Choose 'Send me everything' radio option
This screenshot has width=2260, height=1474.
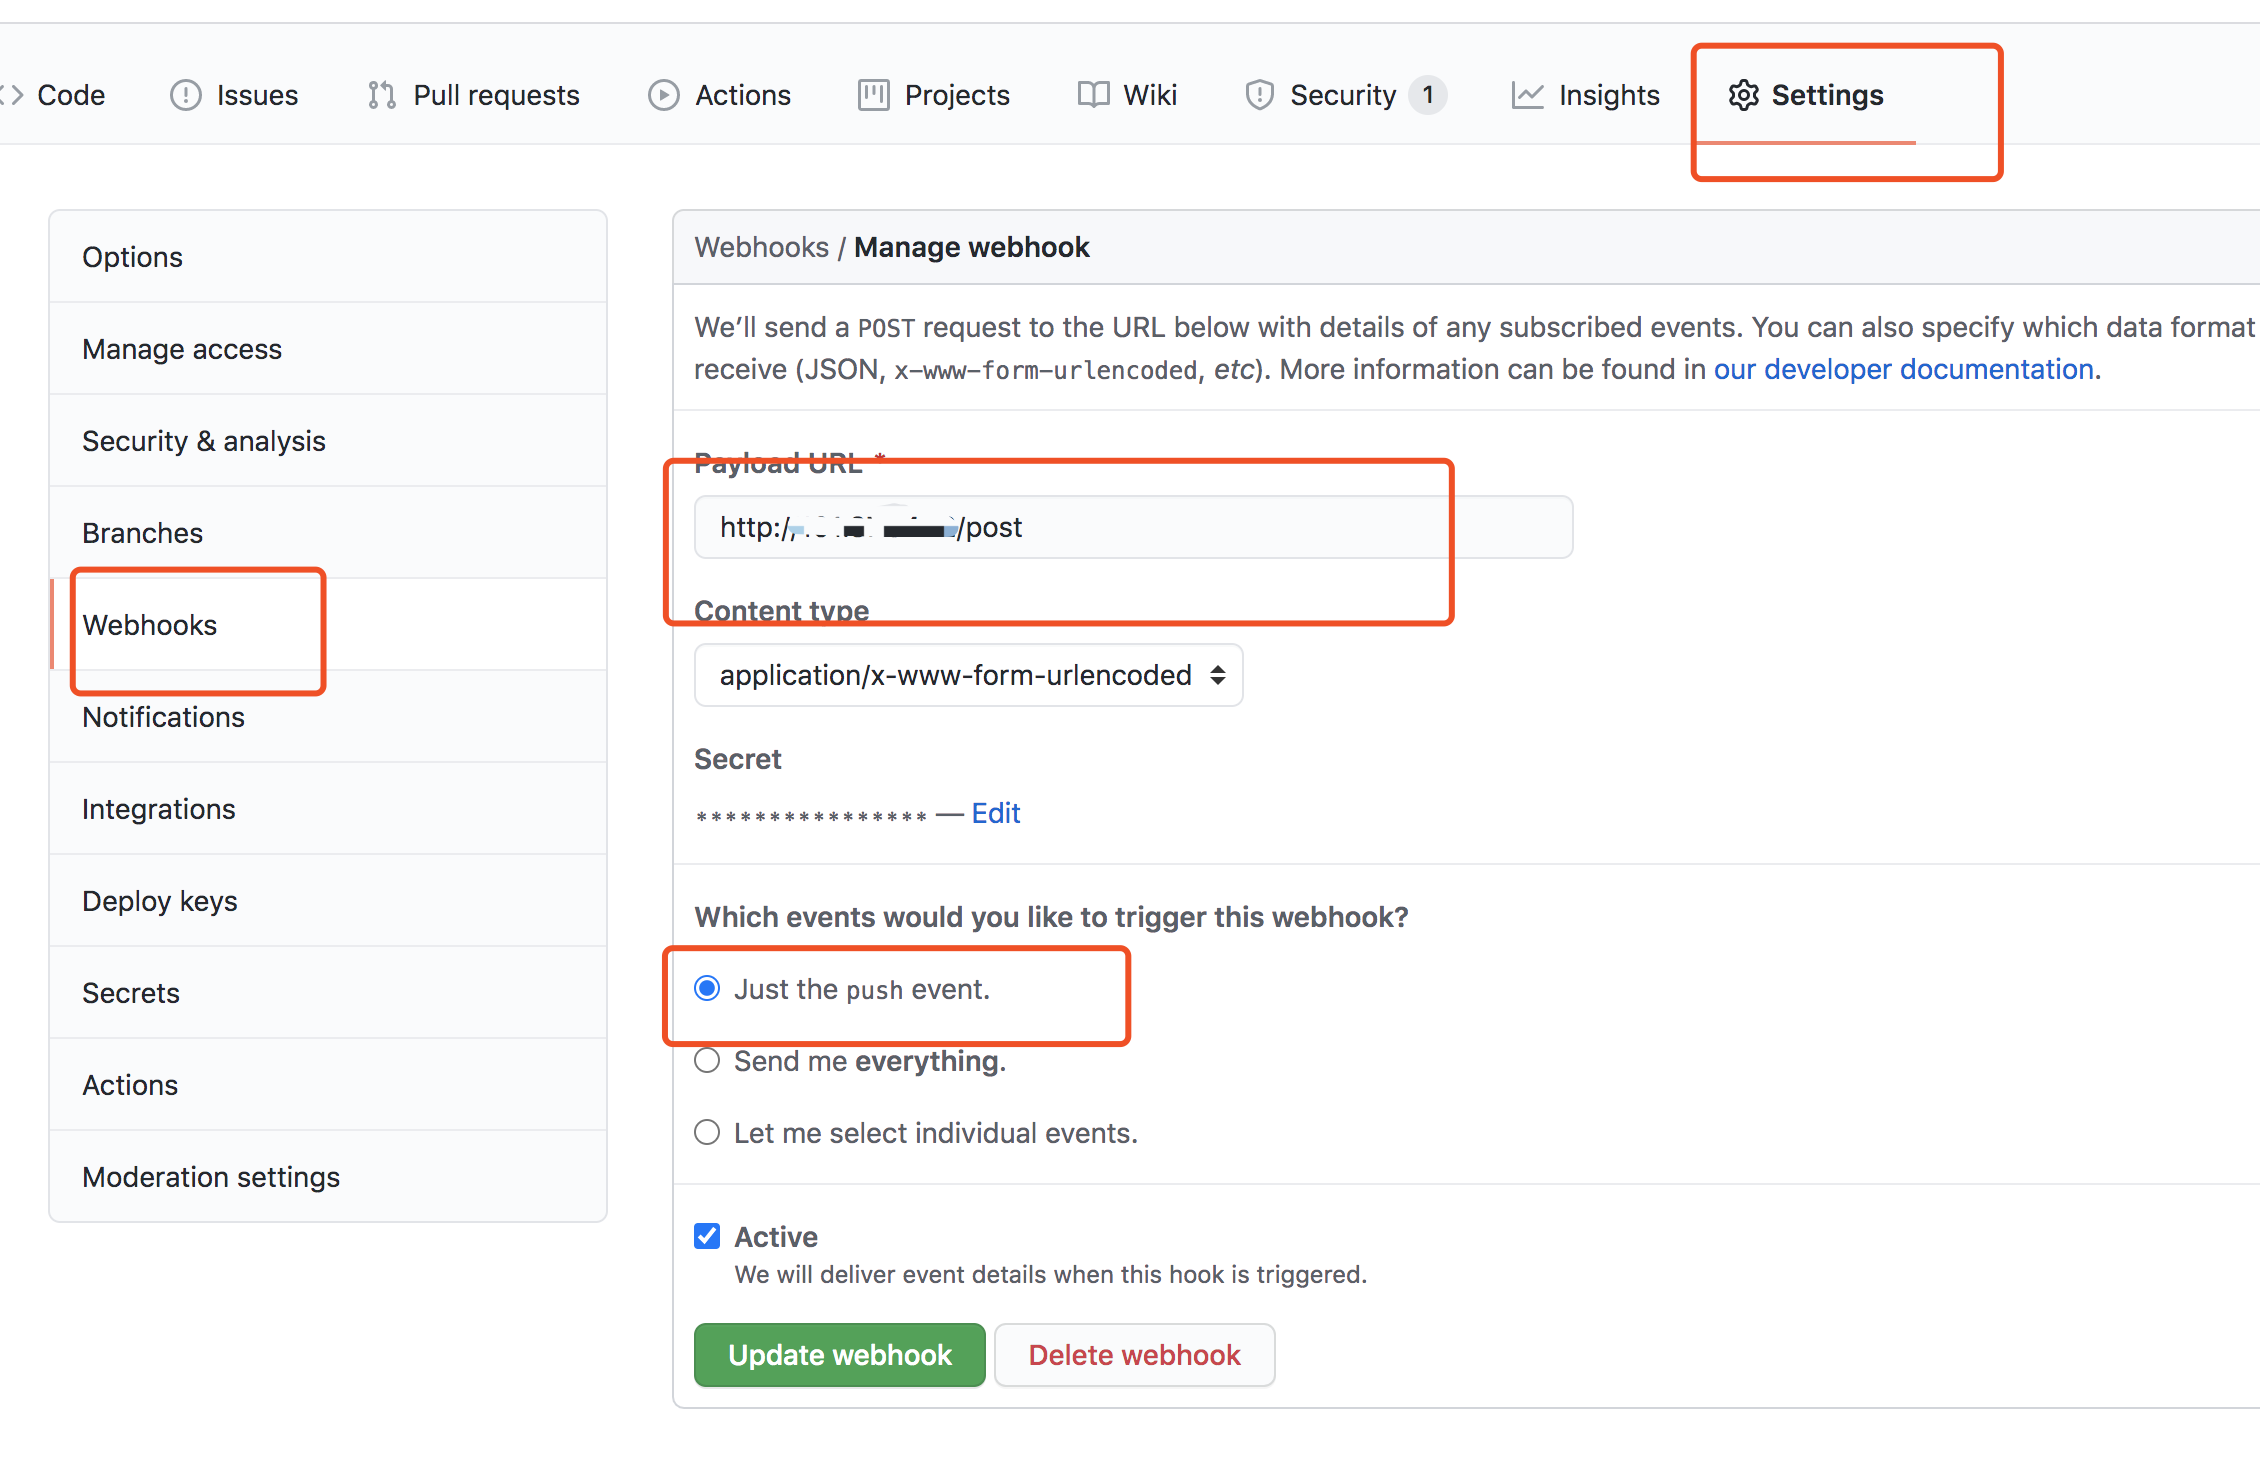point(707,1061)
